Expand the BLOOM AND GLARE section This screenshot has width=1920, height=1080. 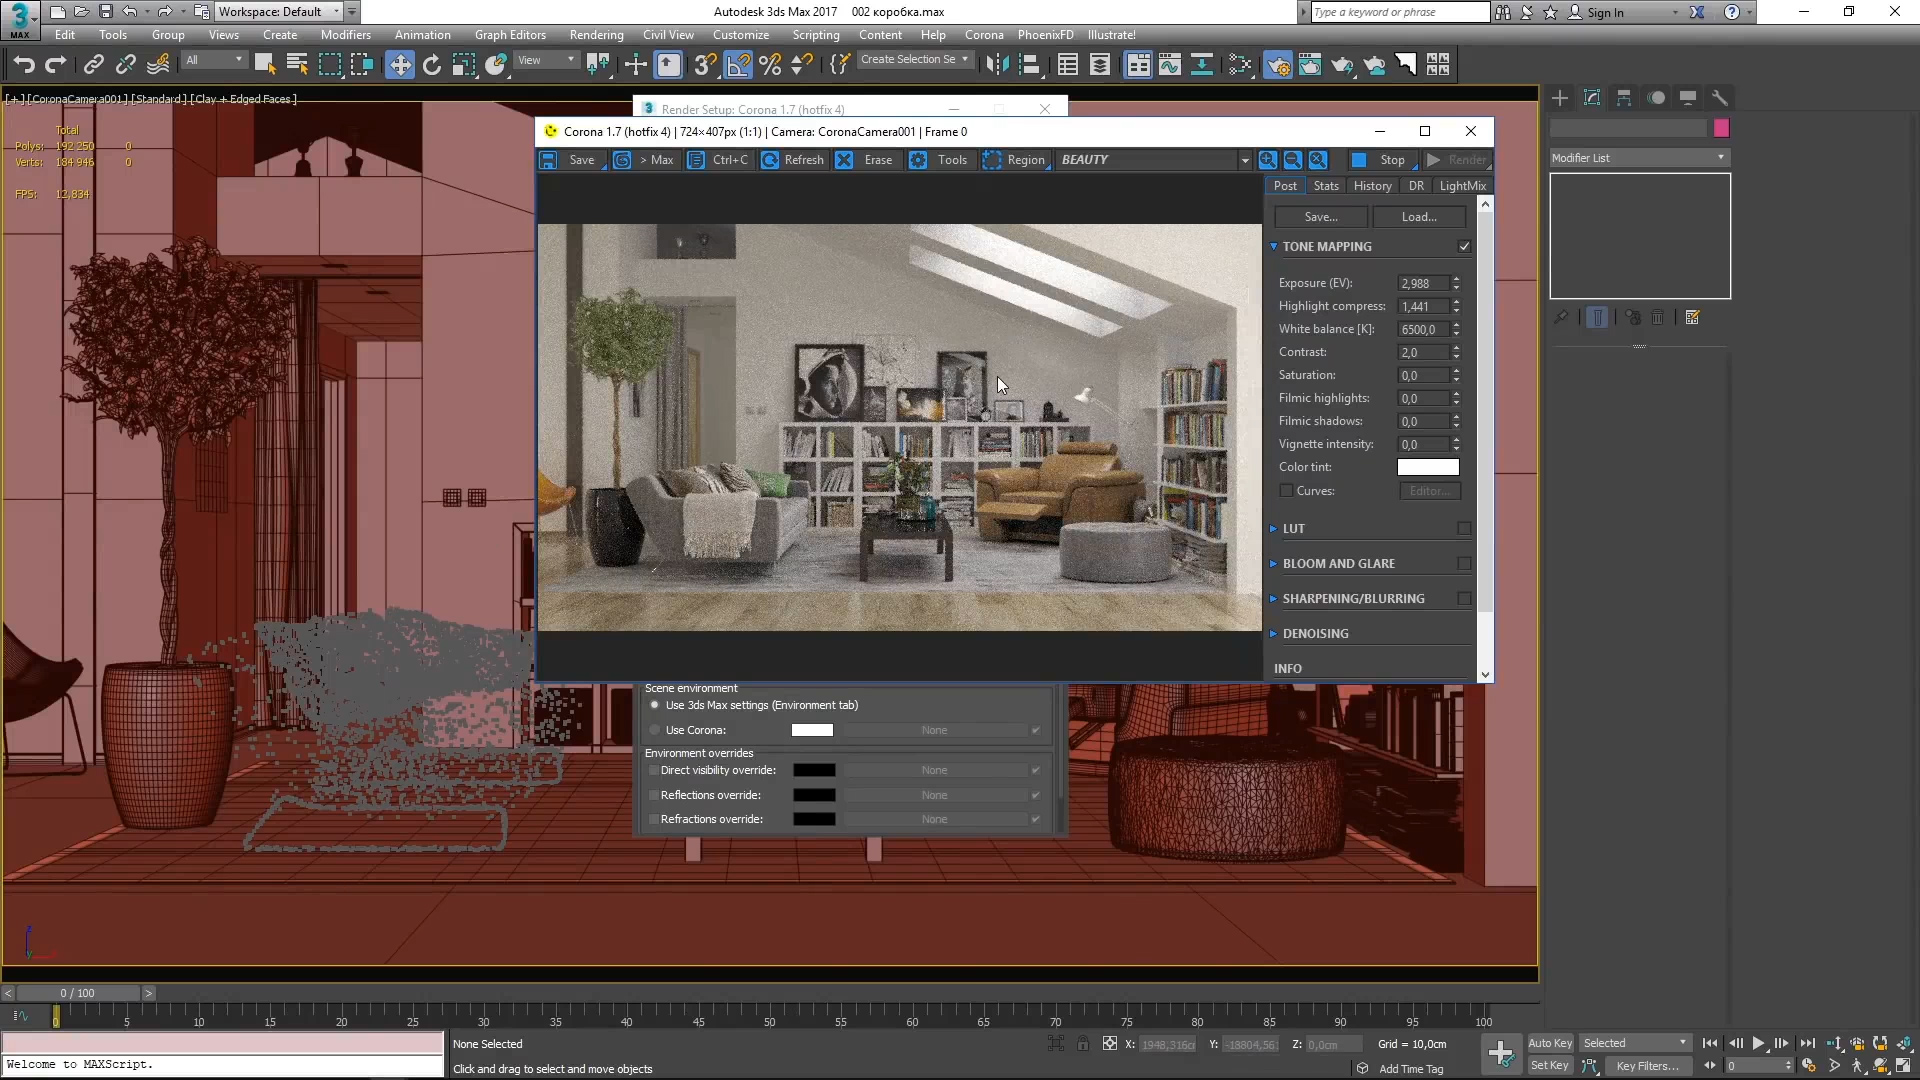click(1338, 563)
